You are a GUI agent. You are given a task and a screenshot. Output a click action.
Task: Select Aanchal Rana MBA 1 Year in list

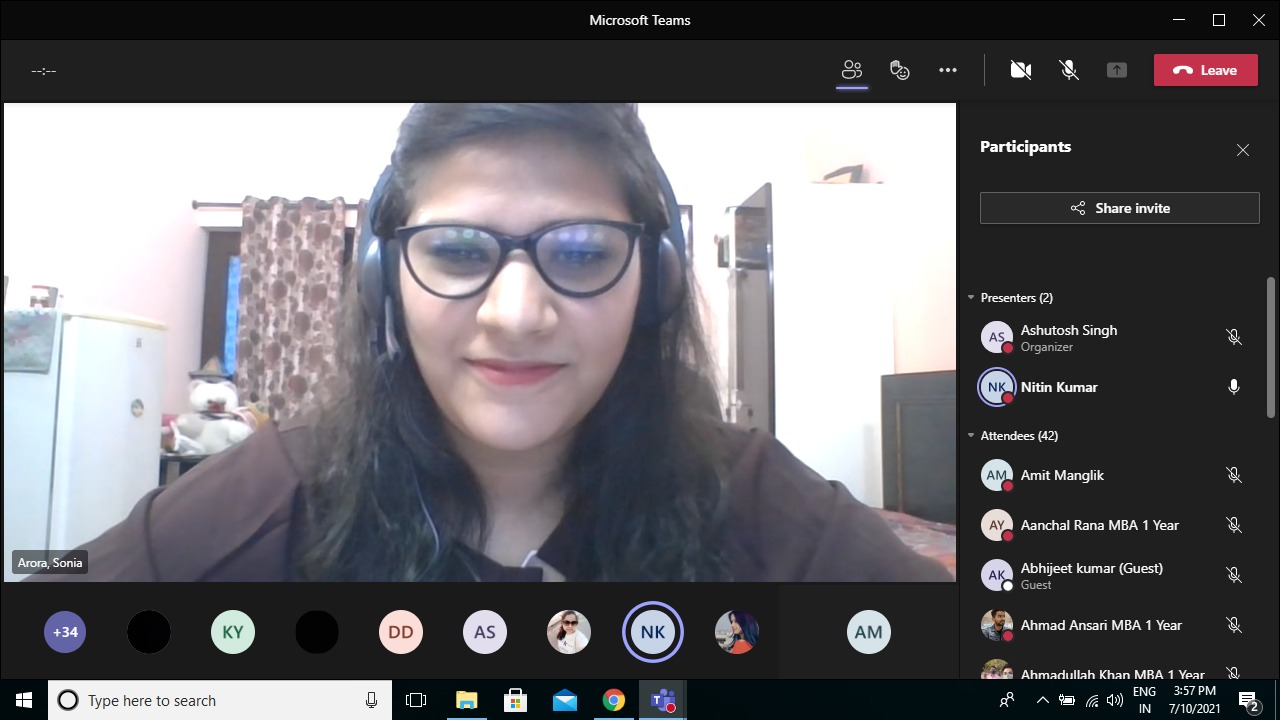click(x=1099, y=525)
